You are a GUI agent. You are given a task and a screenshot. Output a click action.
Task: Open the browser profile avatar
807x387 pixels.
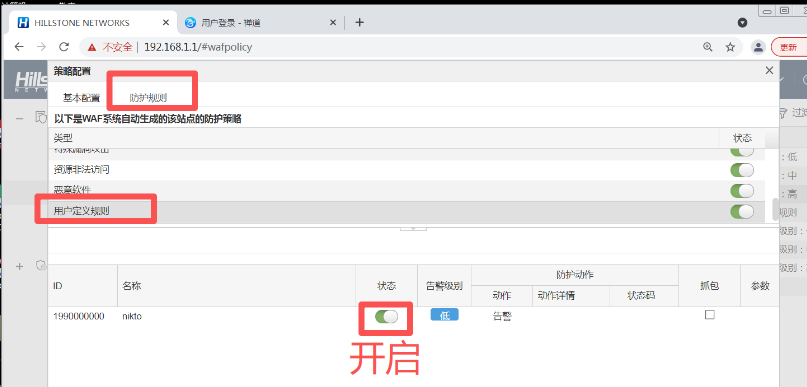[758, 47]
